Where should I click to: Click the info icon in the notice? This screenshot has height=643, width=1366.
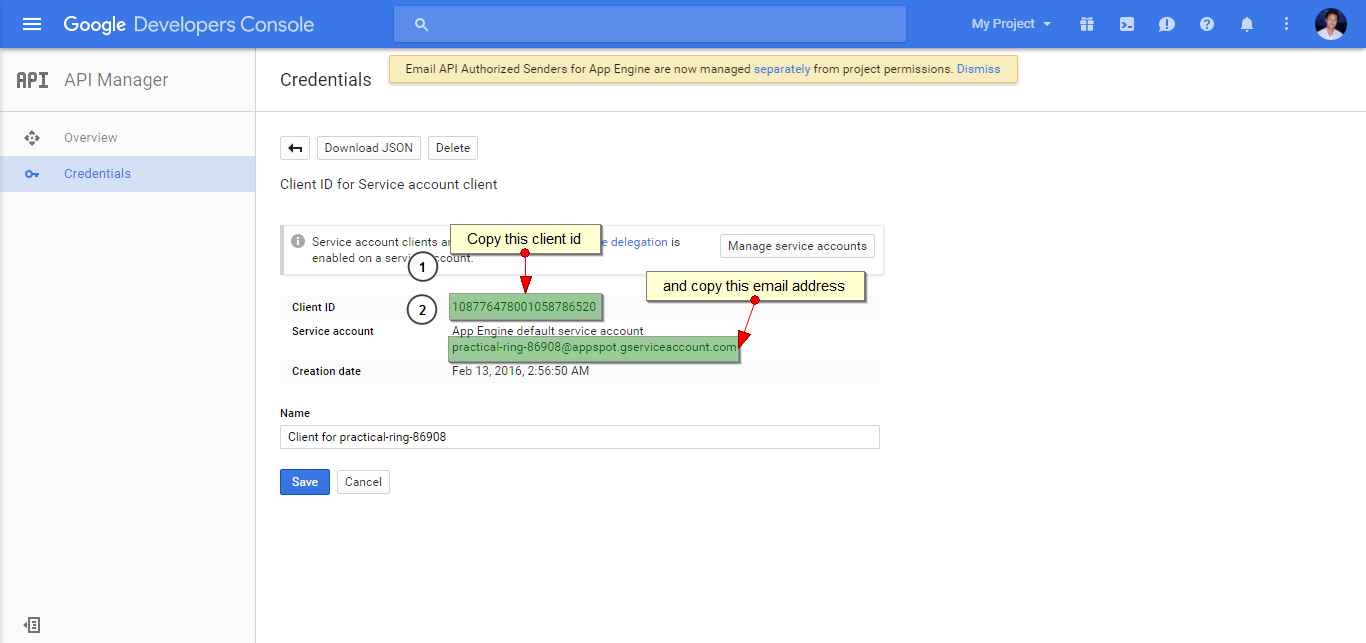point(298,241)
